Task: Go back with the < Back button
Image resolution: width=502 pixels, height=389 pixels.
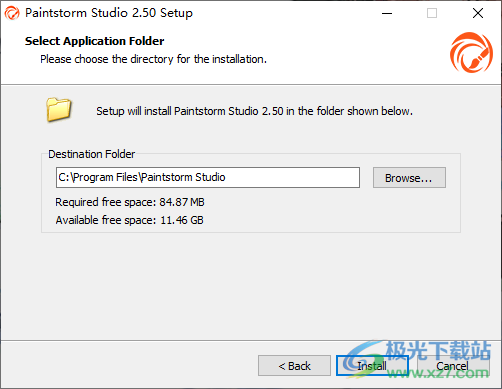Action: pyautogui.click(x=294, y=366)
